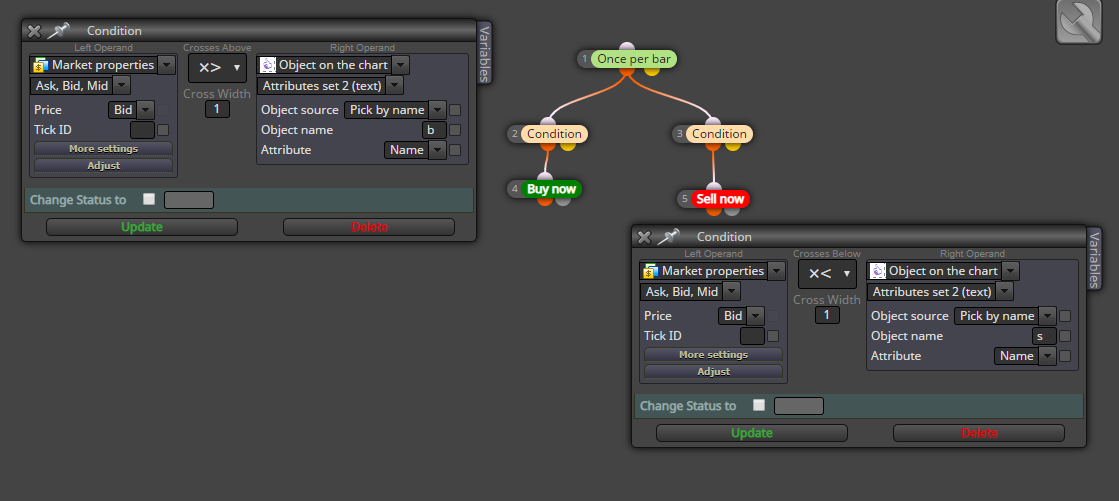Pin the lower Condition panel
Screen dimensions: 1119x501
(668, 236)
